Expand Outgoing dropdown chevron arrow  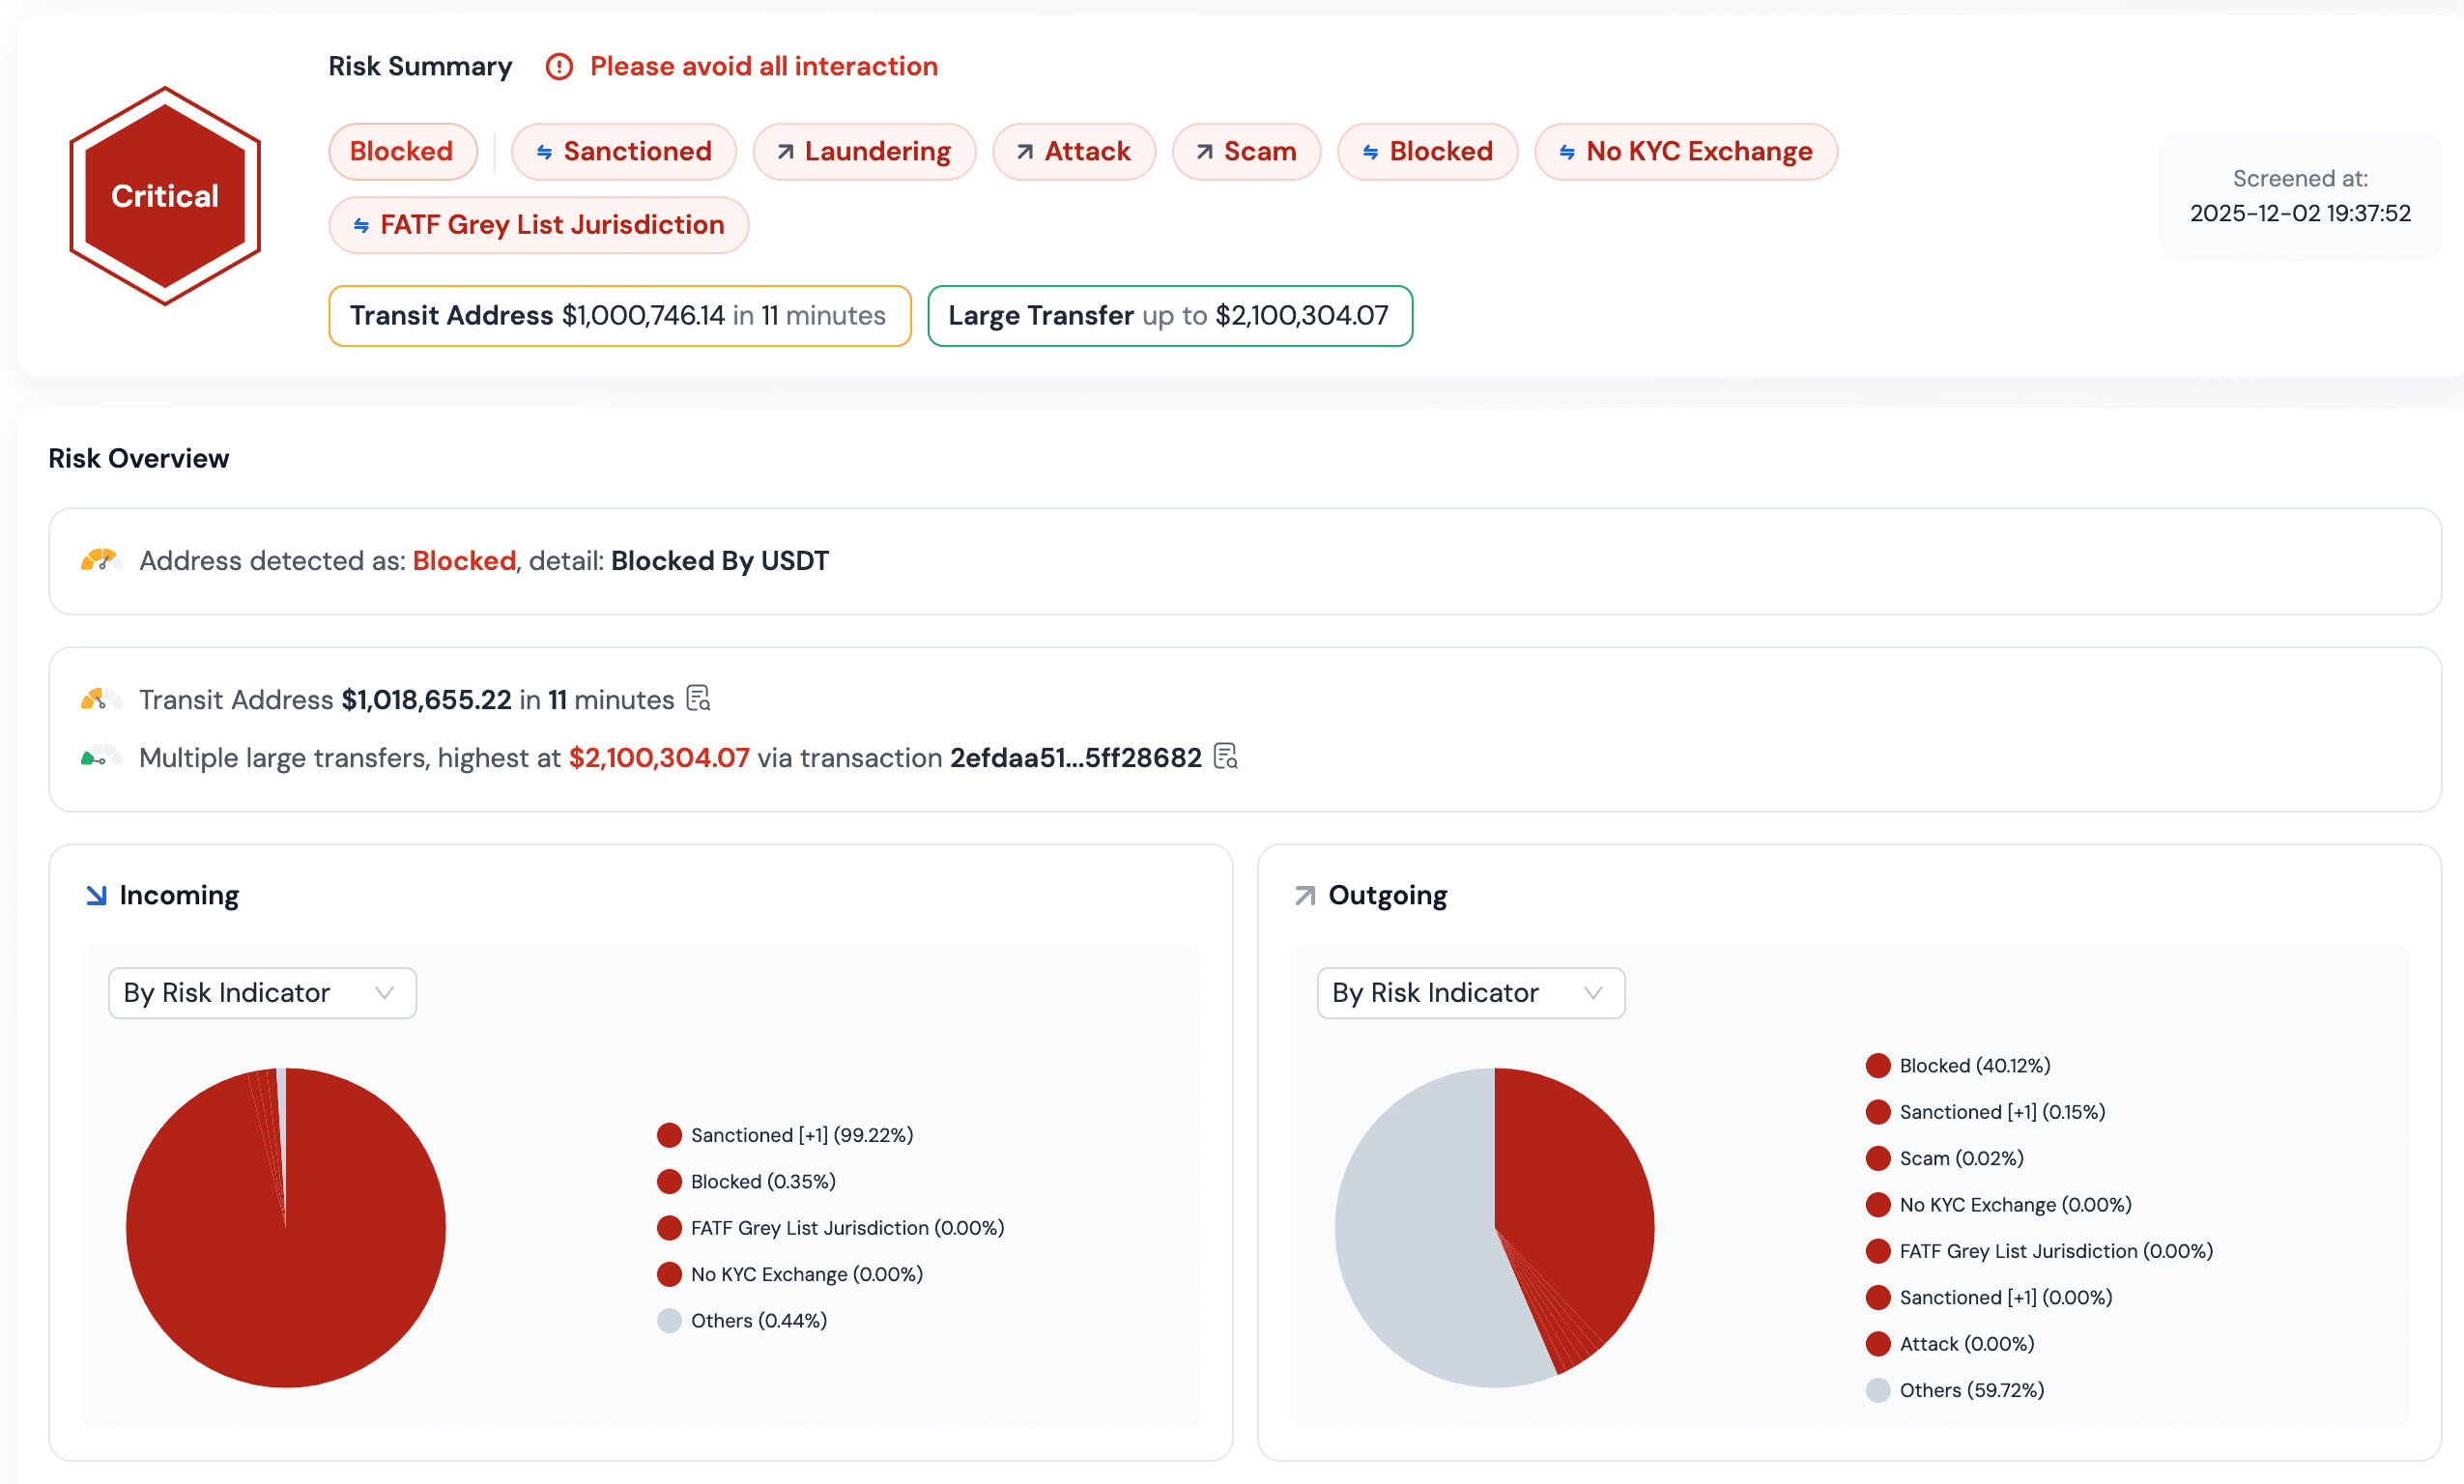[x=1593, y=993]
